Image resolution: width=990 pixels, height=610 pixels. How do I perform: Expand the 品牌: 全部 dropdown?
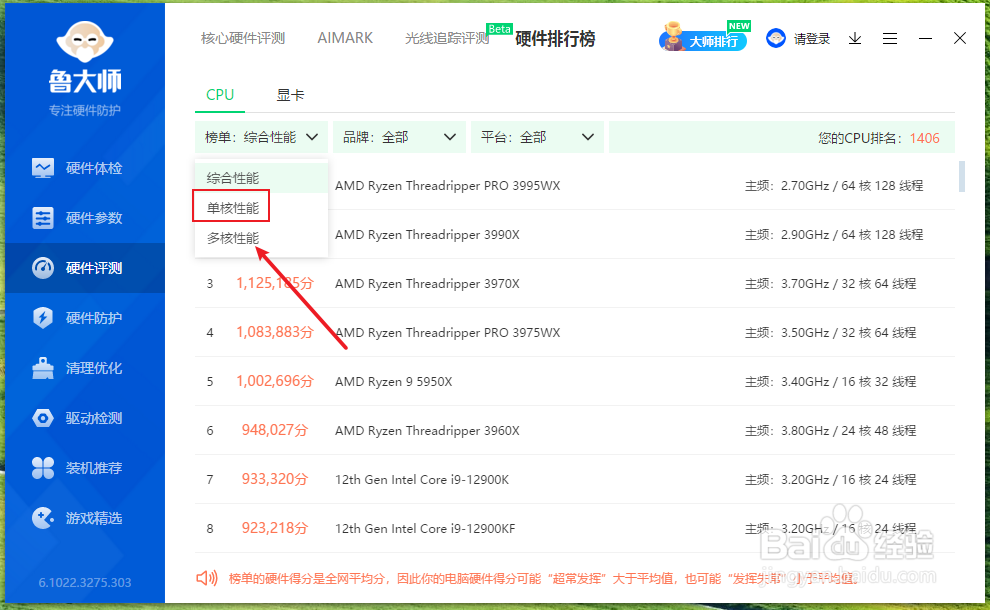tap(399, 137)
